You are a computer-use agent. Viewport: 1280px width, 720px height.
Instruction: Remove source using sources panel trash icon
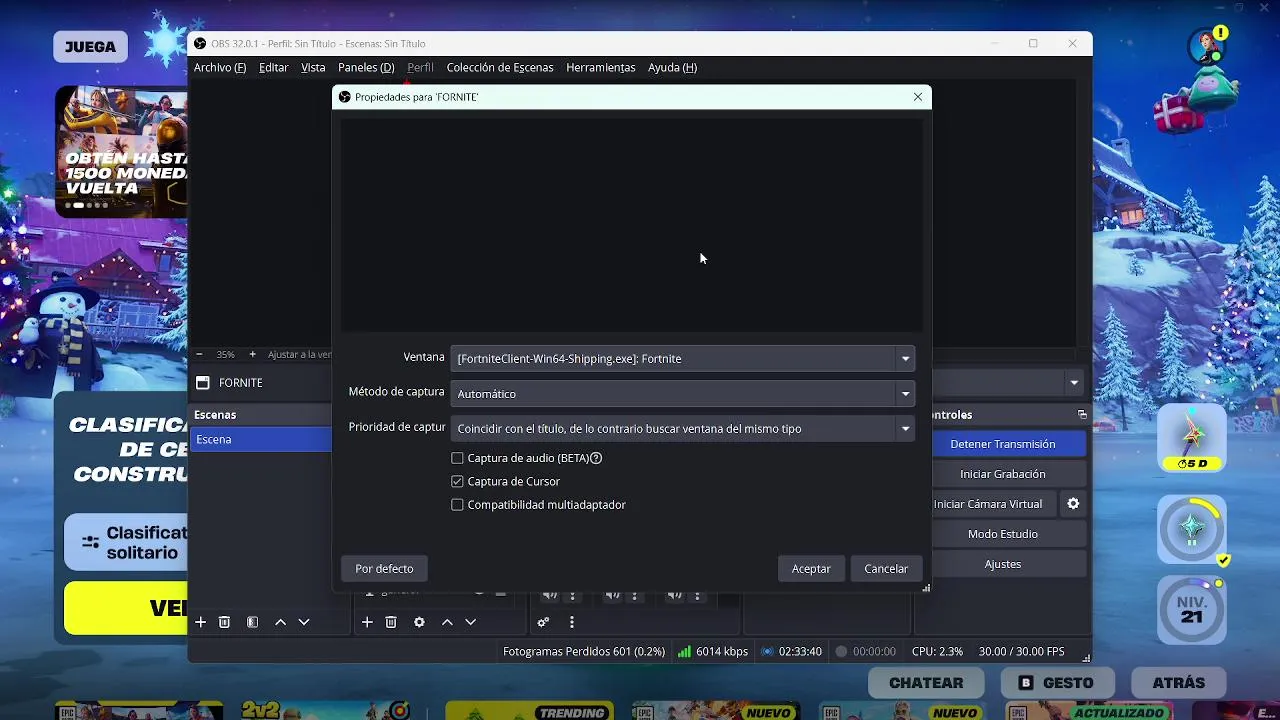click(391, 622)
